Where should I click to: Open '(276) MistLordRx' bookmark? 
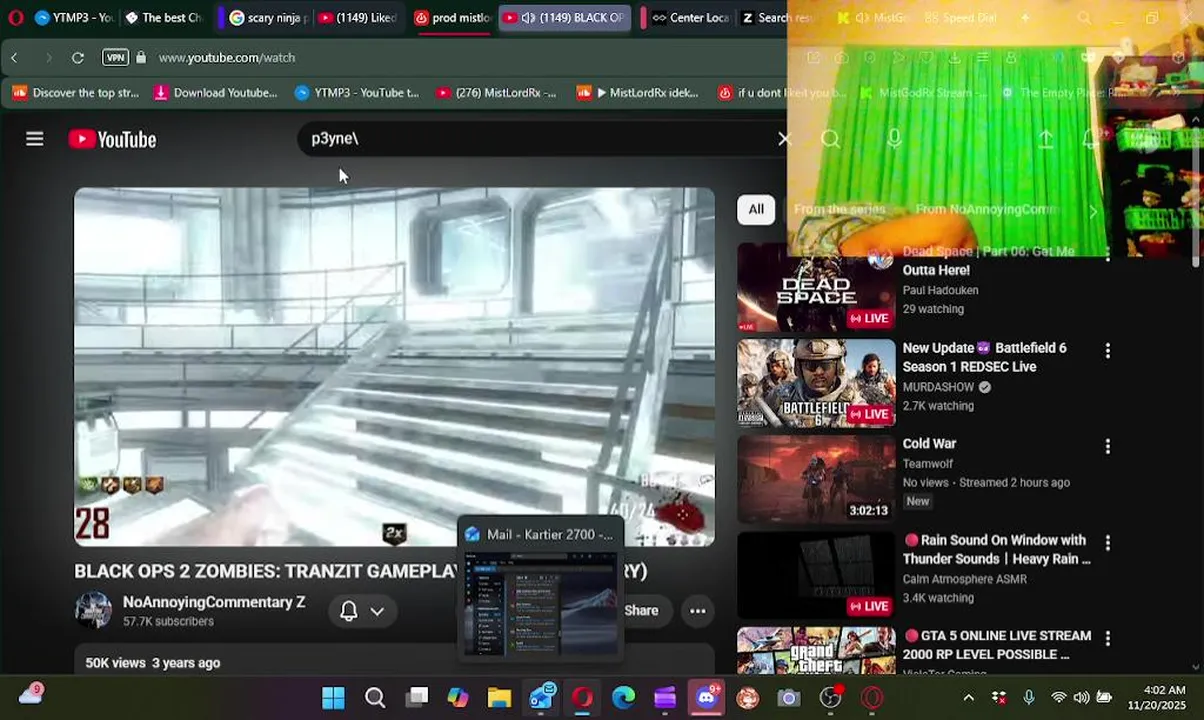pyautogui.click(x=497, y=93)
